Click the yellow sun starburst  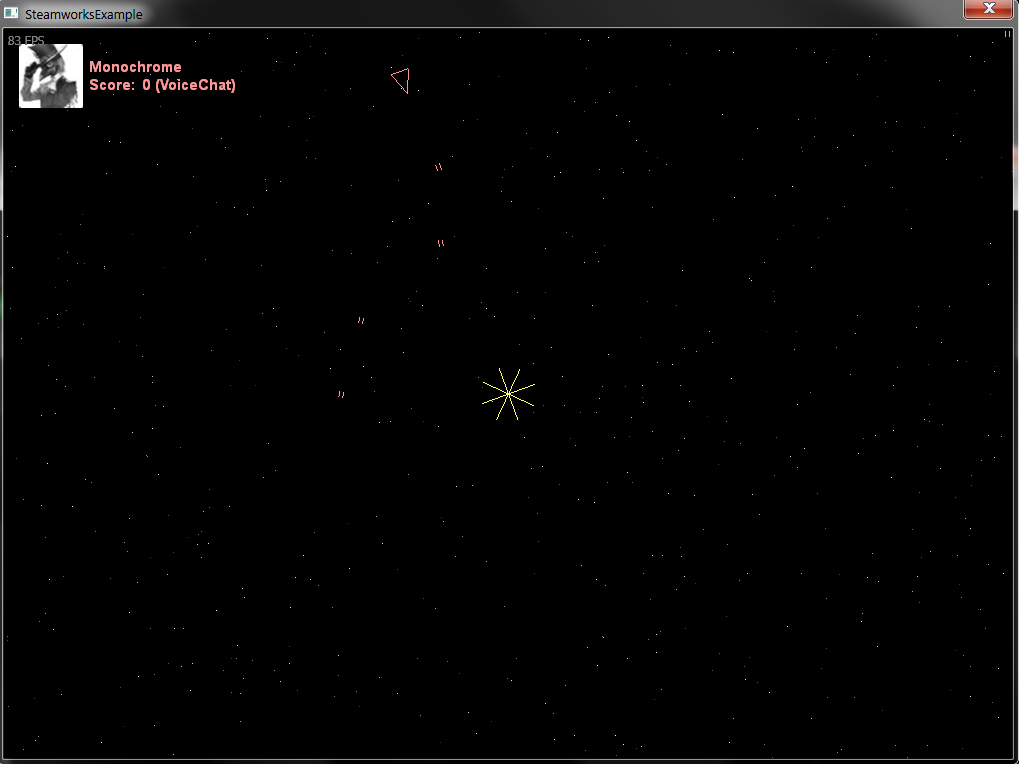click(508, 394)
